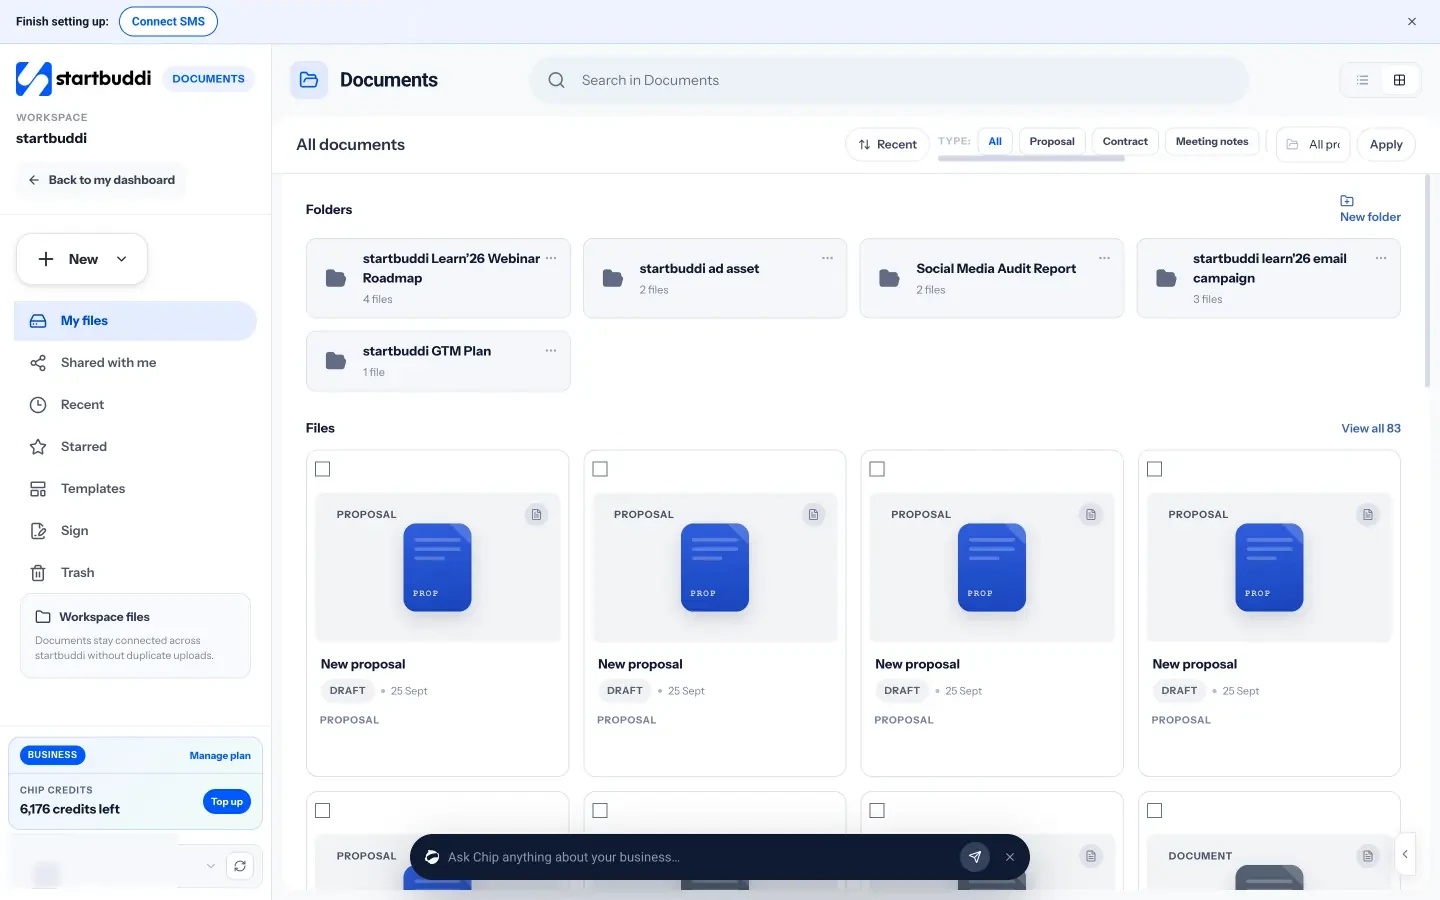Click the Chip assistant logo icon
The height and width of the screenshot is (900, 1440).
click(x=432, y=857)
